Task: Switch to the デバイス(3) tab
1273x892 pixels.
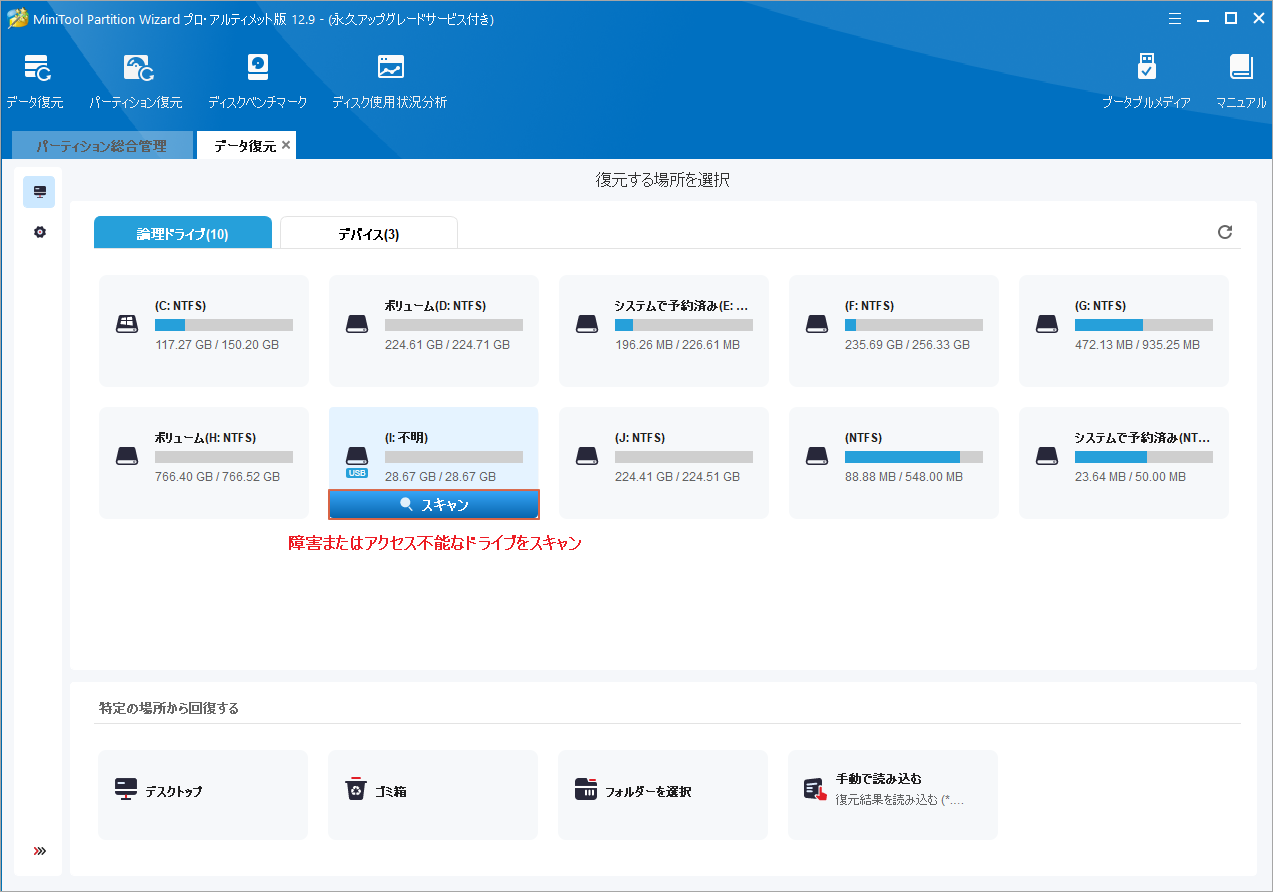Action: pyautogui.click(x=369, y=233)
